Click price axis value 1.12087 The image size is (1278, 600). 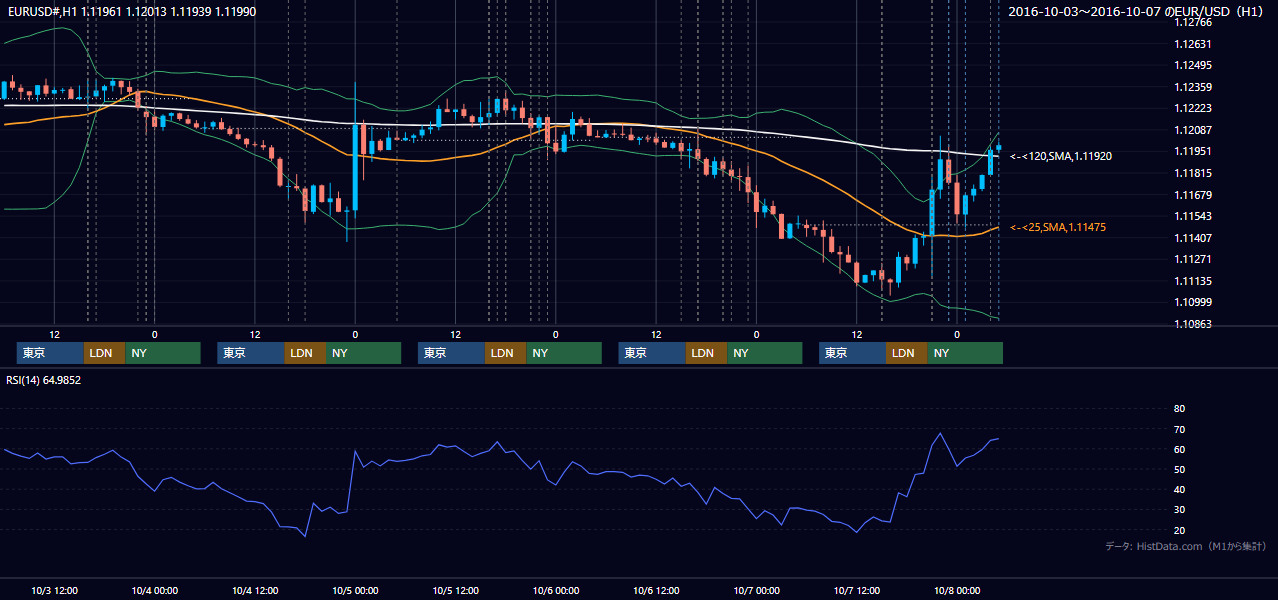point(1192,130)
